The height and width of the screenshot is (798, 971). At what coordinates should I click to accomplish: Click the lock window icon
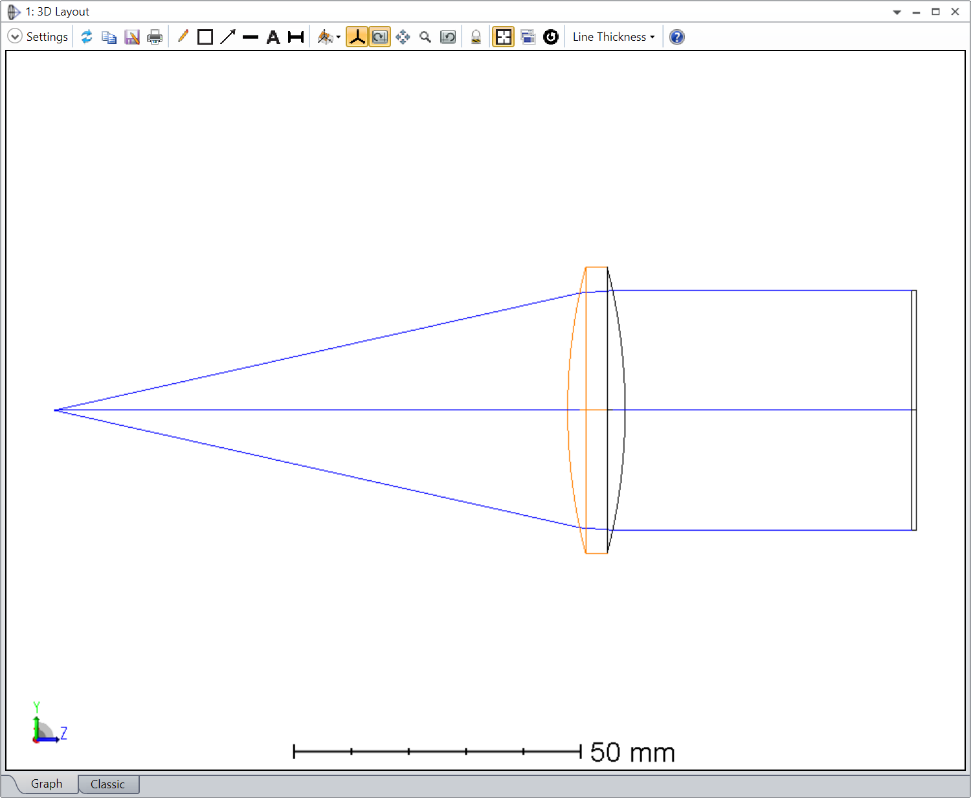coord(476,37)
